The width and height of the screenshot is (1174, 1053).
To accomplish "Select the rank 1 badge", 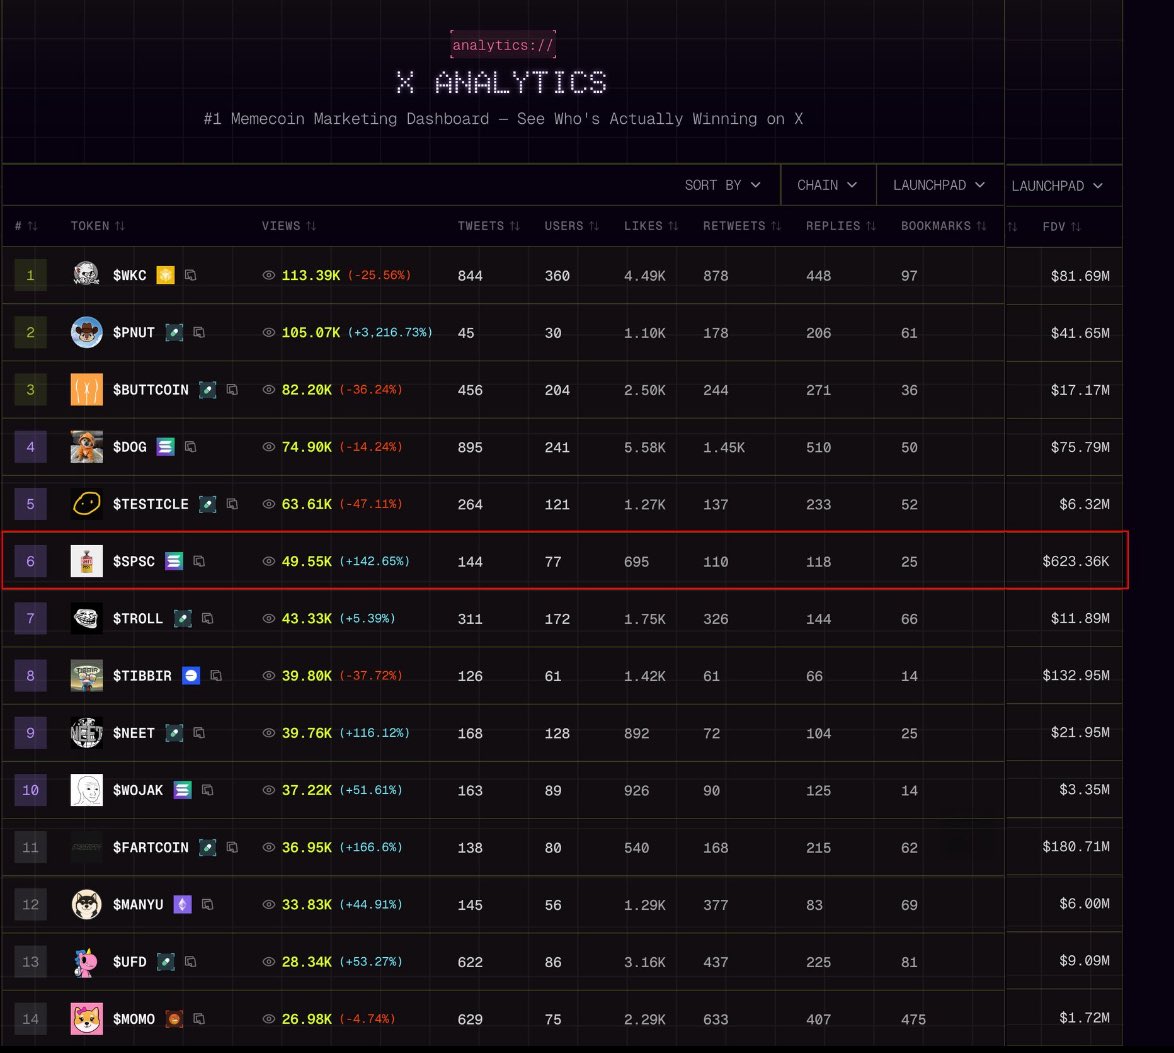I will pos(30,275).
